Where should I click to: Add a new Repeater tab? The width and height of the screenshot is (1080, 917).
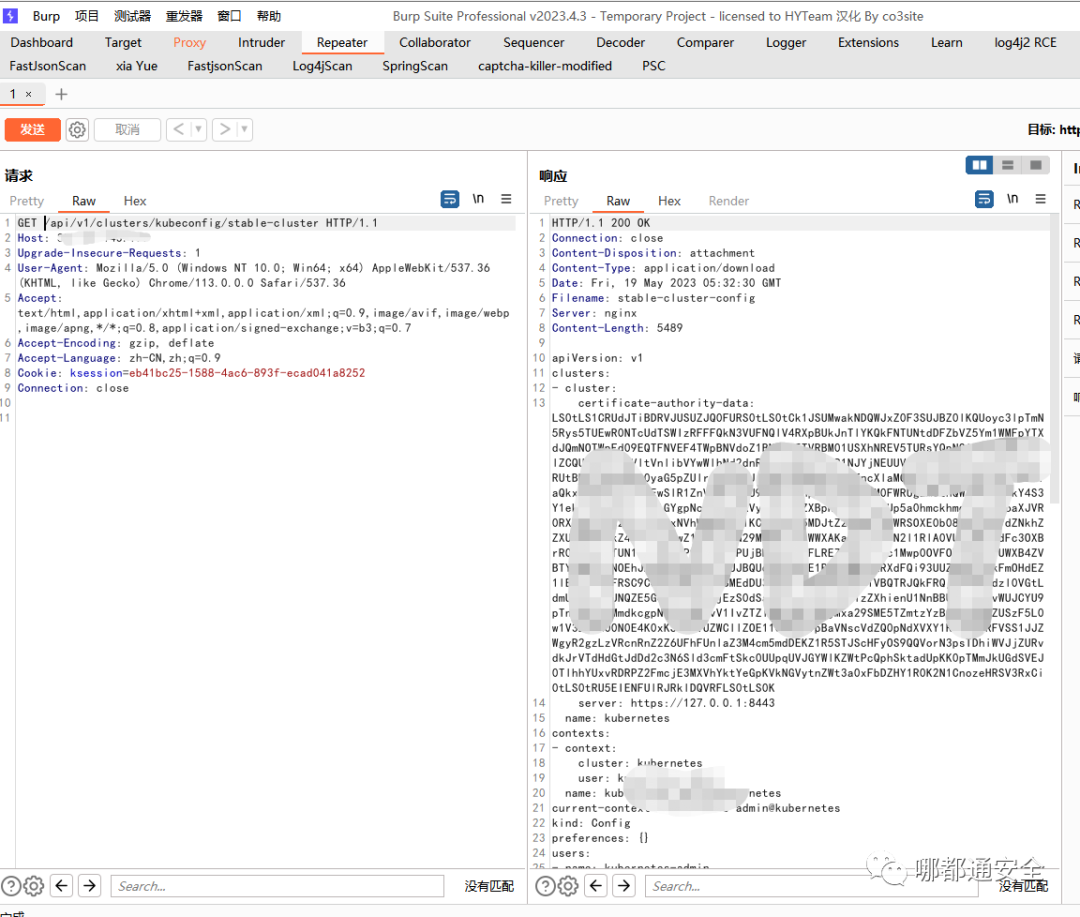coord(61,94)
